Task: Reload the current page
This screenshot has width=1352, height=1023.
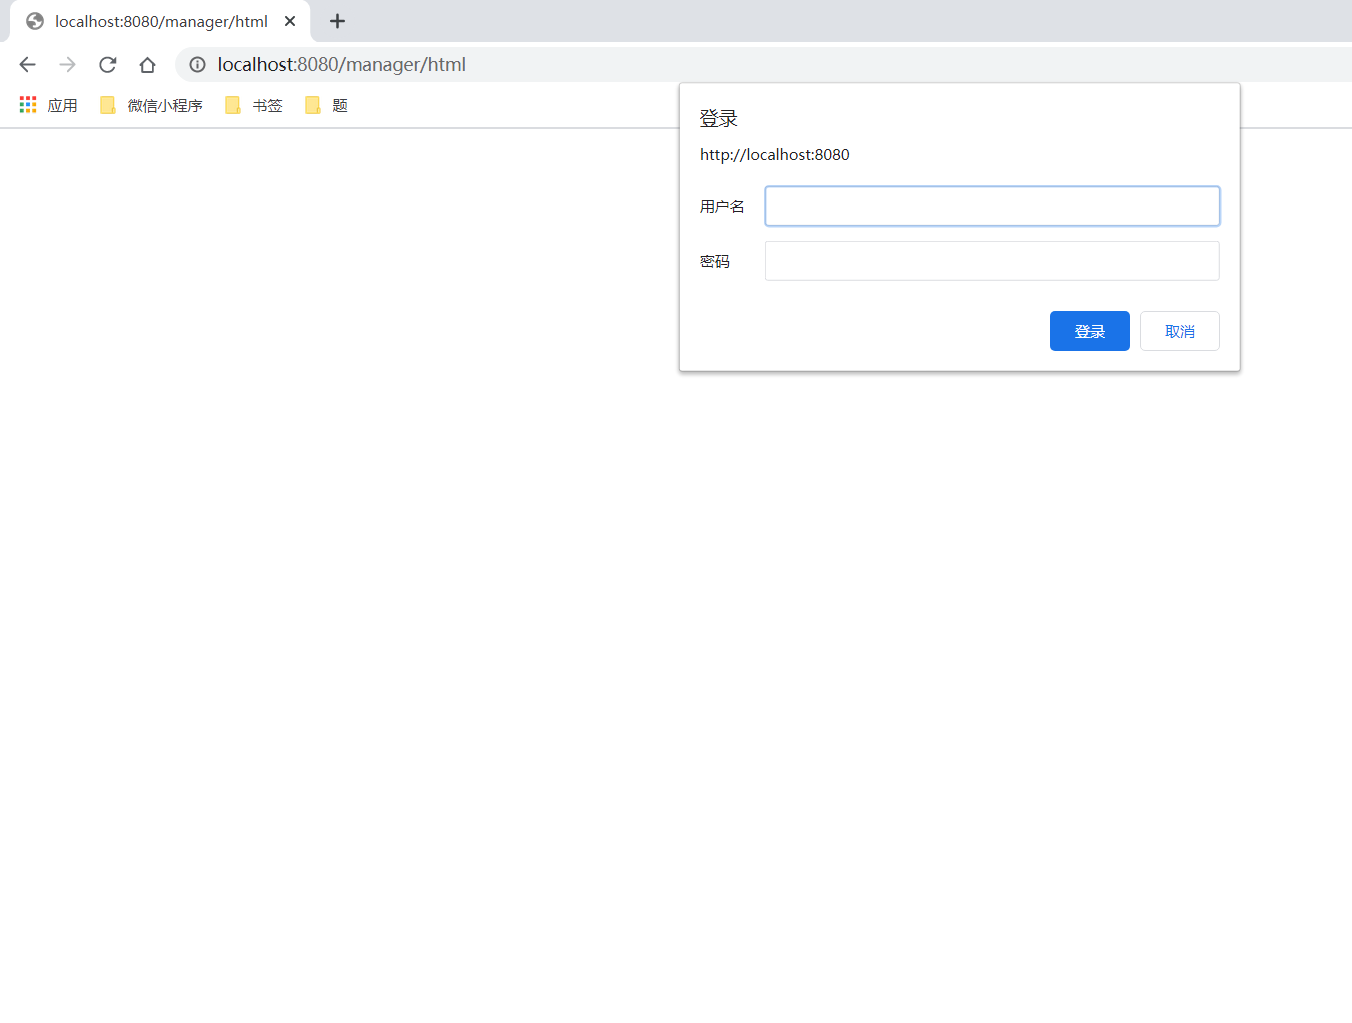Action: tap(107, 65)
